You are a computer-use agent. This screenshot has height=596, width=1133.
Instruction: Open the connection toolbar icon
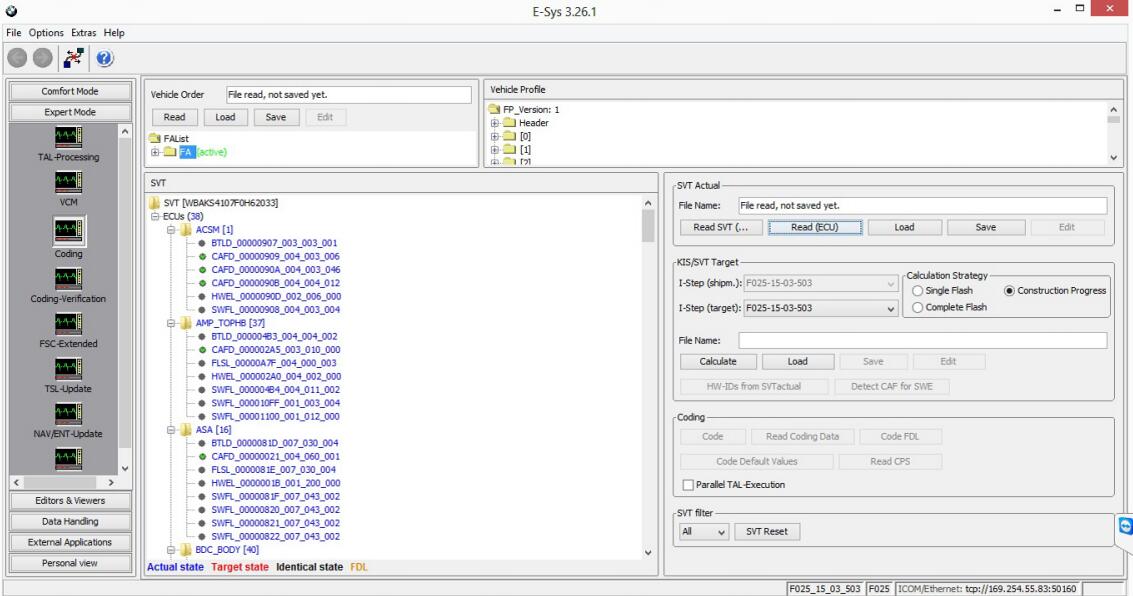pos(73,58)
